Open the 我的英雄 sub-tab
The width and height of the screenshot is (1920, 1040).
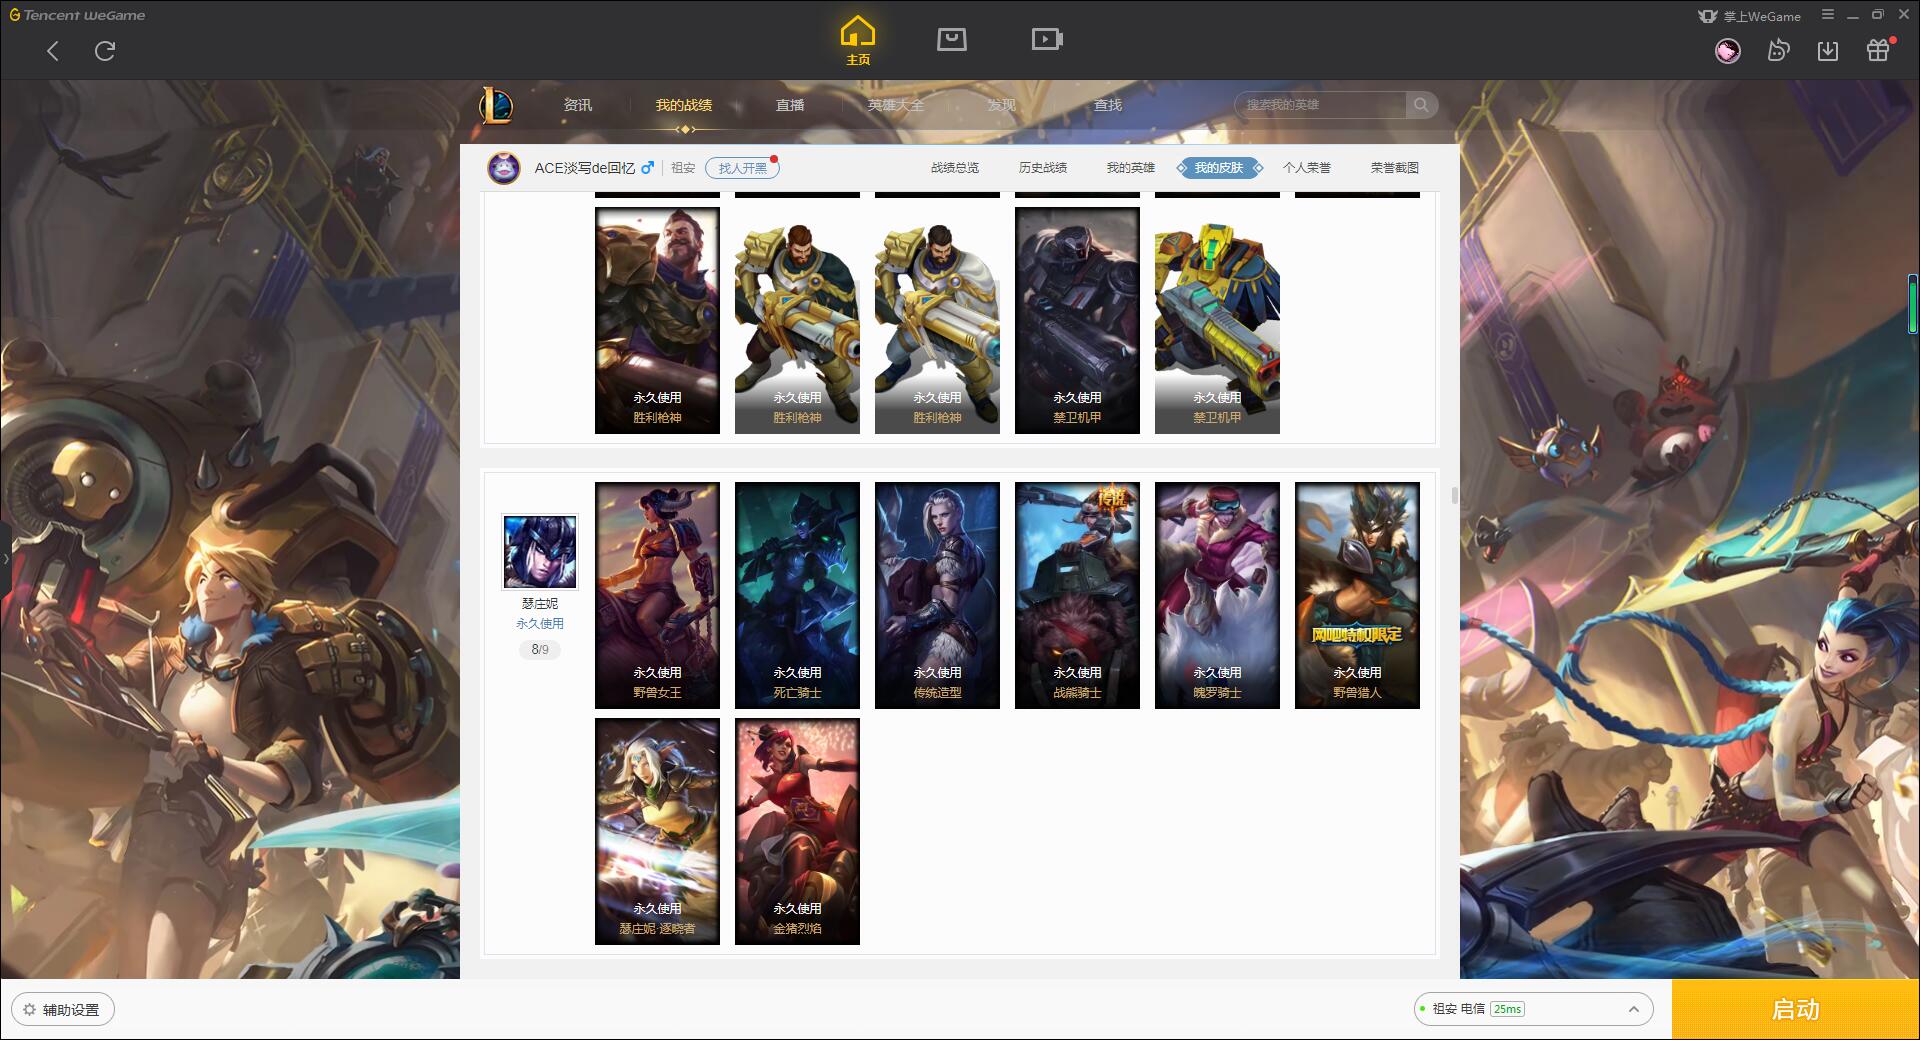tap(1131, 168)
